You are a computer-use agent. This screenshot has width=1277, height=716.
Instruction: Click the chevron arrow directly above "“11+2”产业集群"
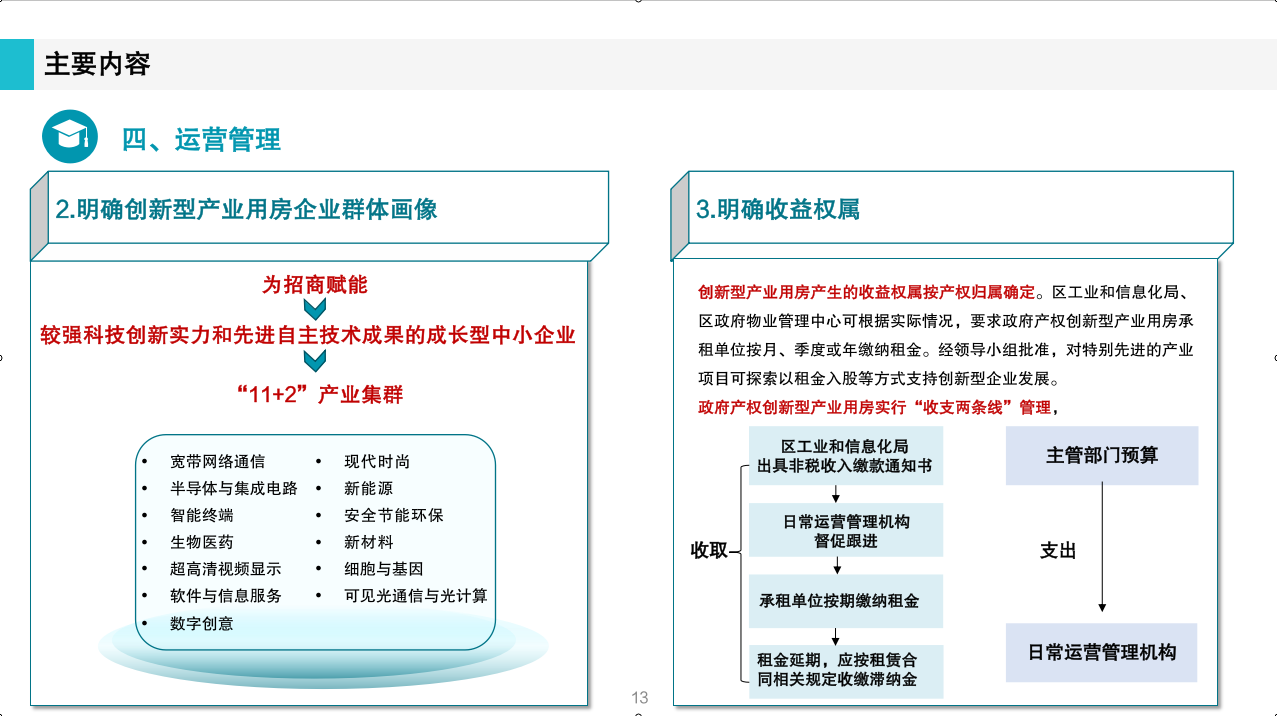tap(315, 362)
